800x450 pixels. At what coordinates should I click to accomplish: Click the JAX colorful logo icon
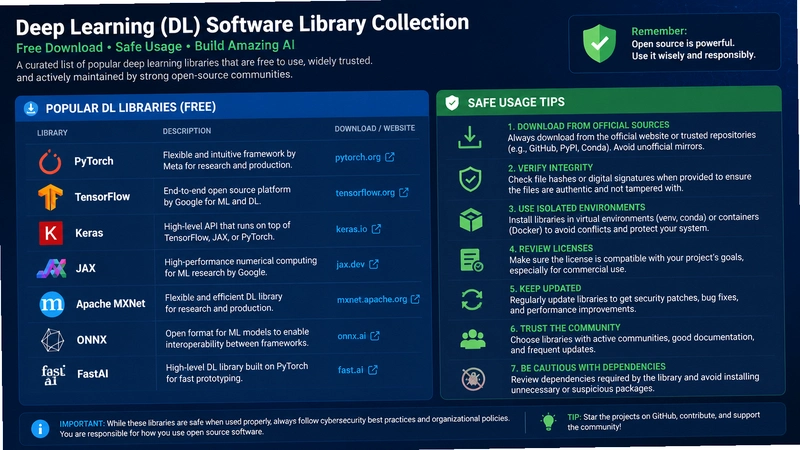[x=52, y=268]
